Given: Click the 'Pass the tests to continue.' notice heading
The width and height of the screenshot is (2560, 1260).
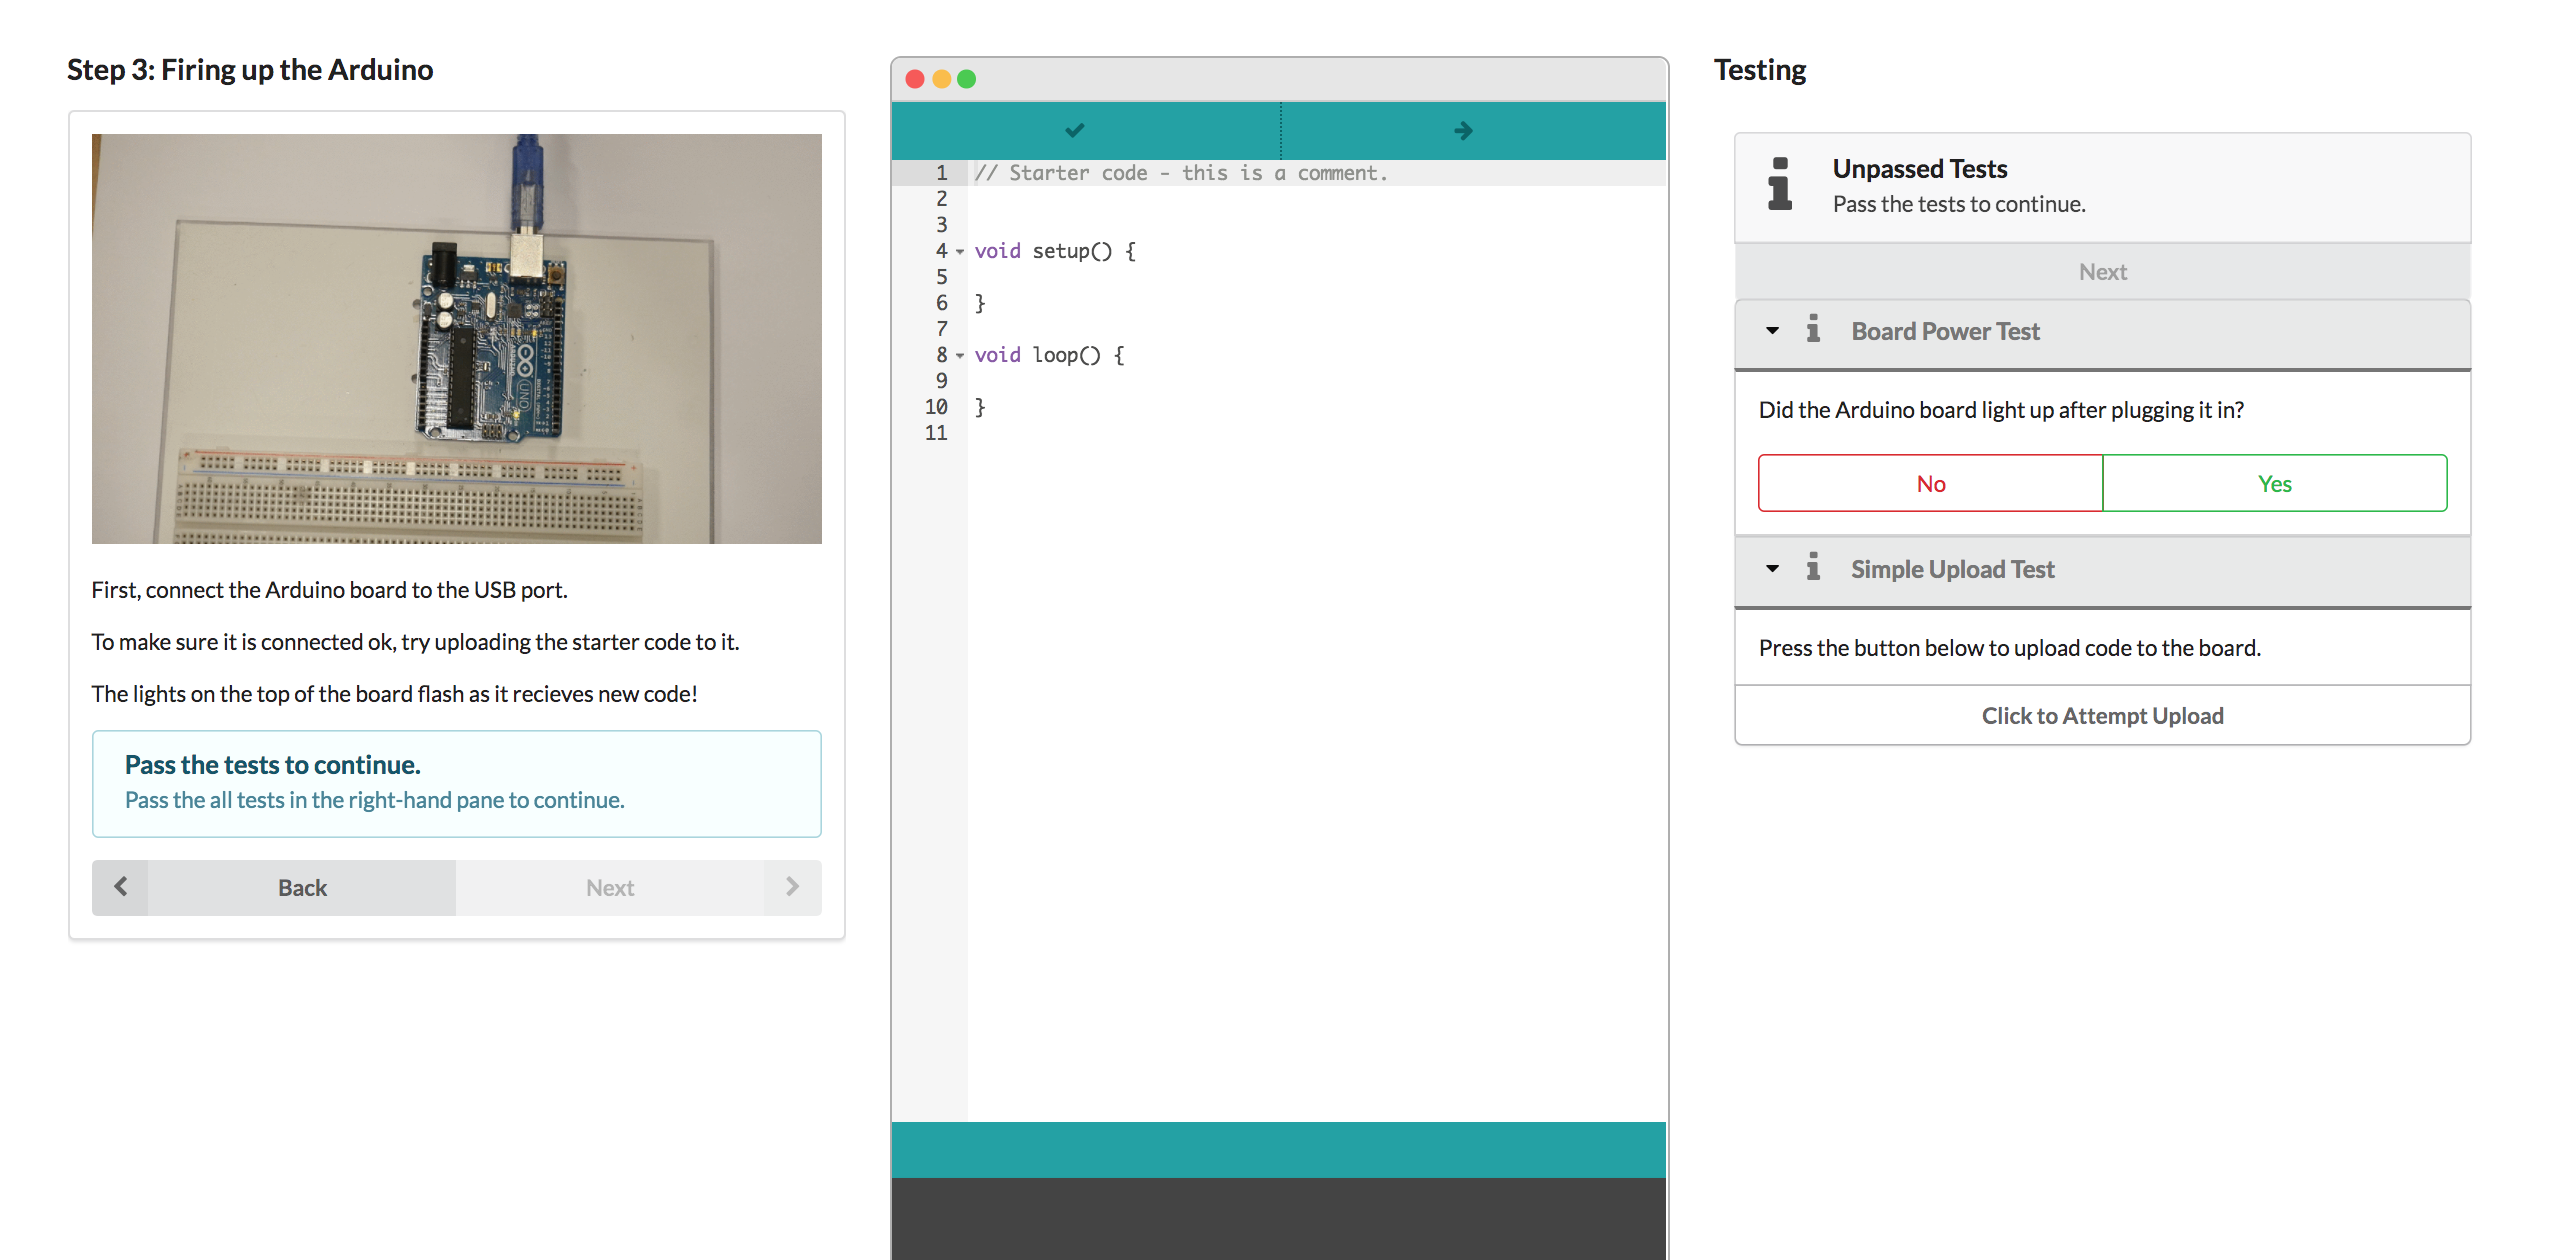Looking at the screenshot, I should coord(272,764).
